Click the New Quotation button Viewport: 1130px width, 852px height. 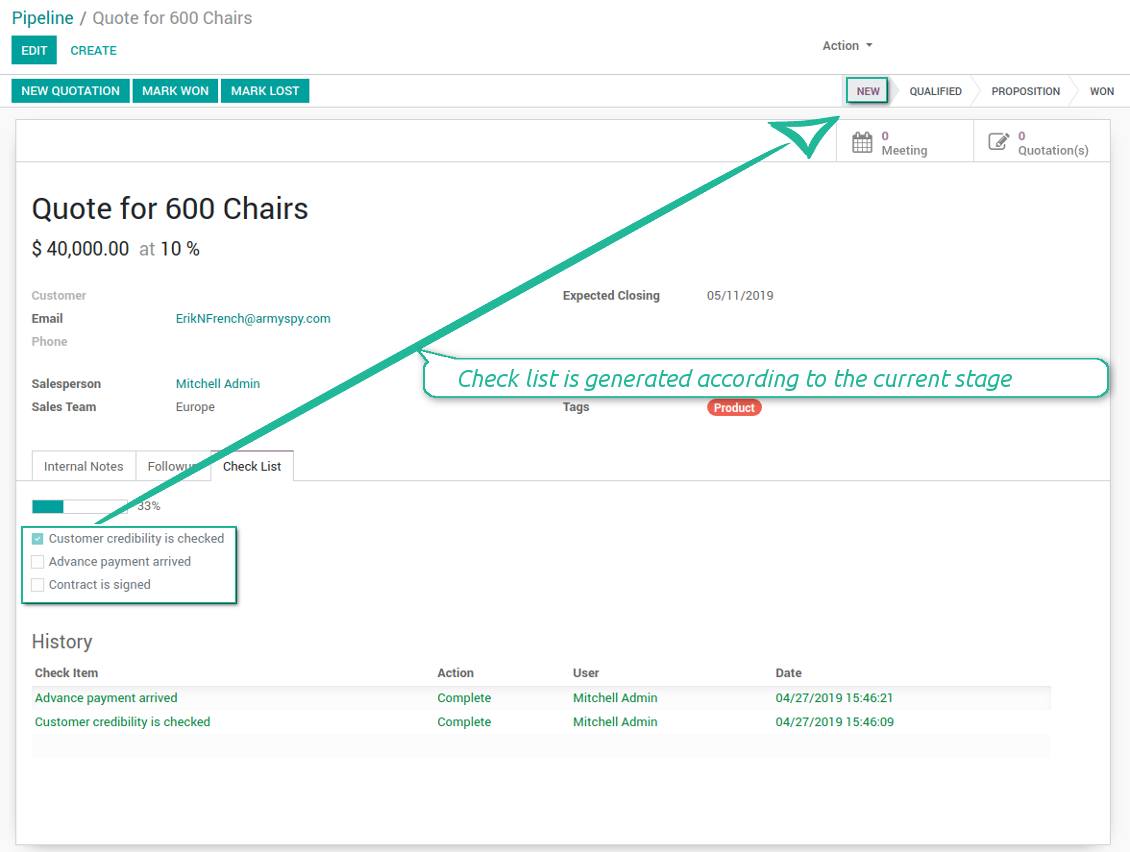(71, 91)
